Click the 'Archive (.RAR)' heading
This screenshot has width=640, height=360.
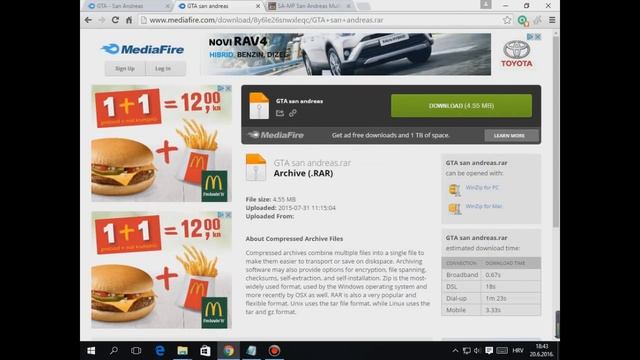coord(303,173)
